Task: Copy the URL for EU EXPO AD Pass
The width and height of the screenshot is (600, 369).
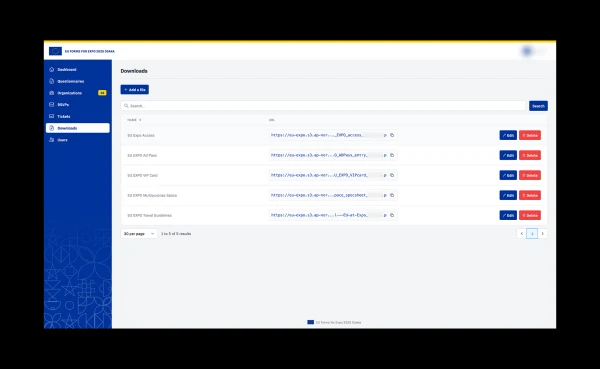Action: [x=392, y=155]
